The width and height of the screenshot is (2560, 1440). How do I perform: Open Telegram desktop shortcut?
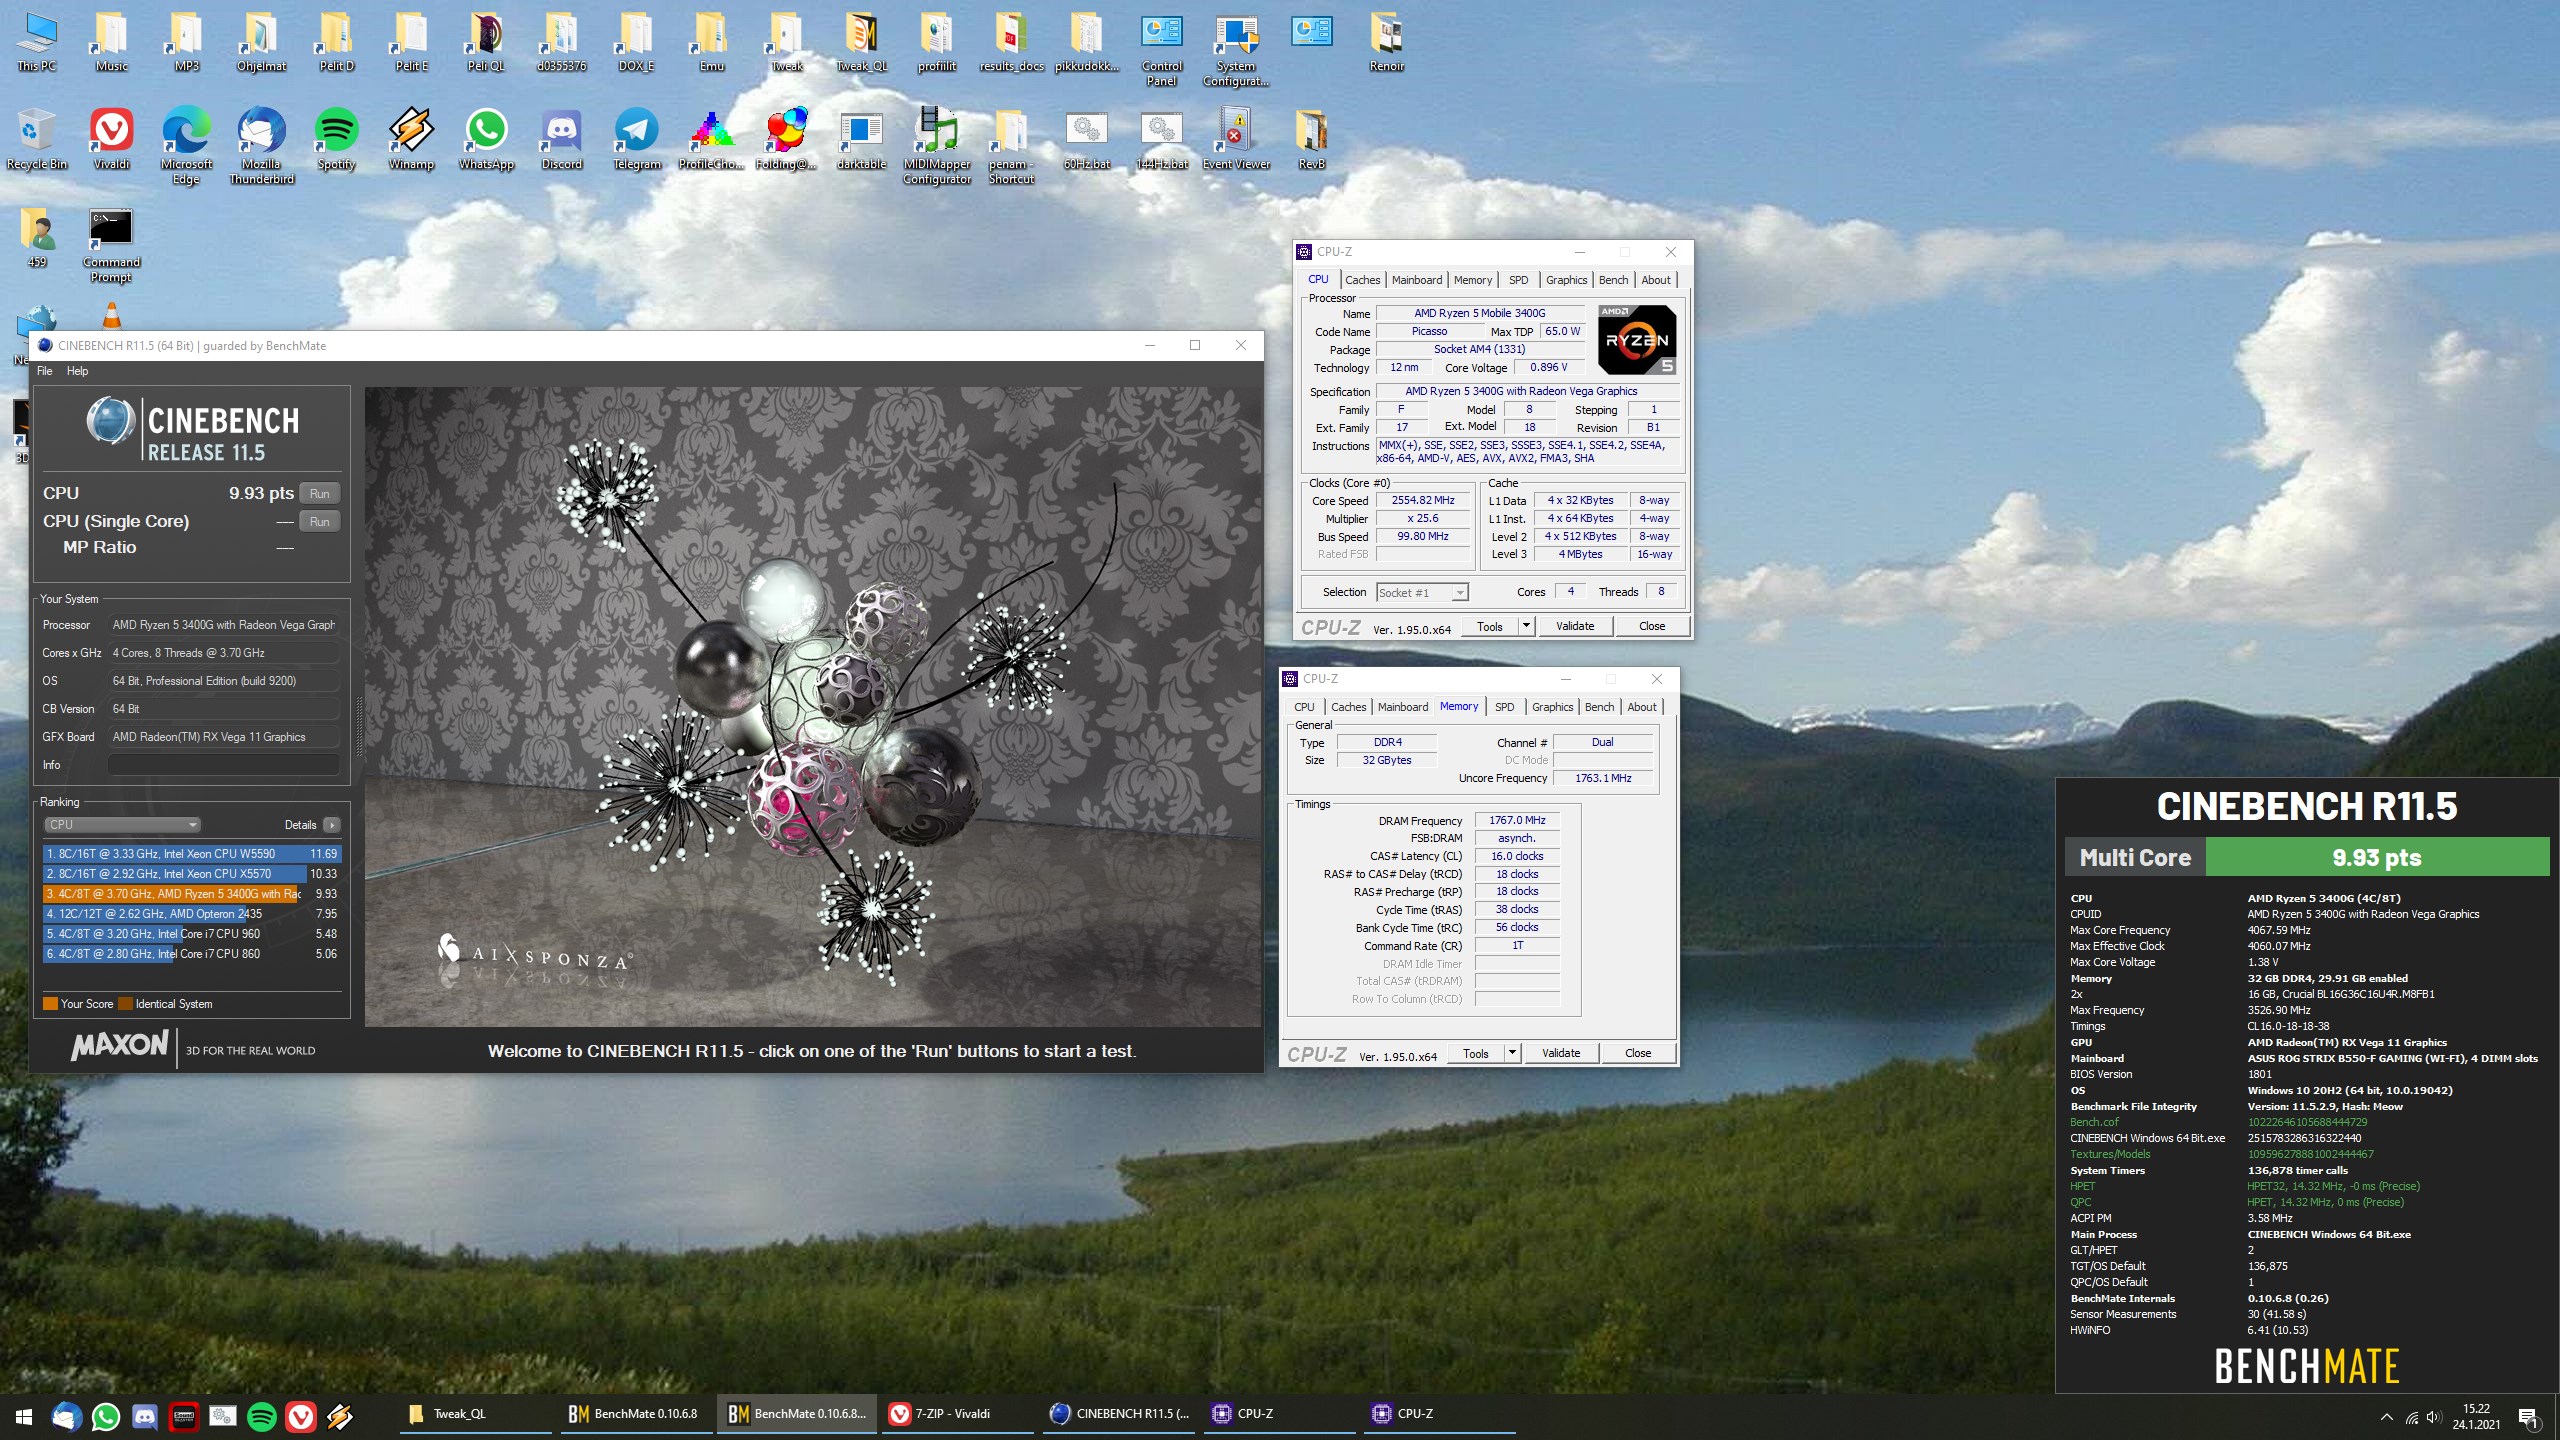(x=636, y=139)
